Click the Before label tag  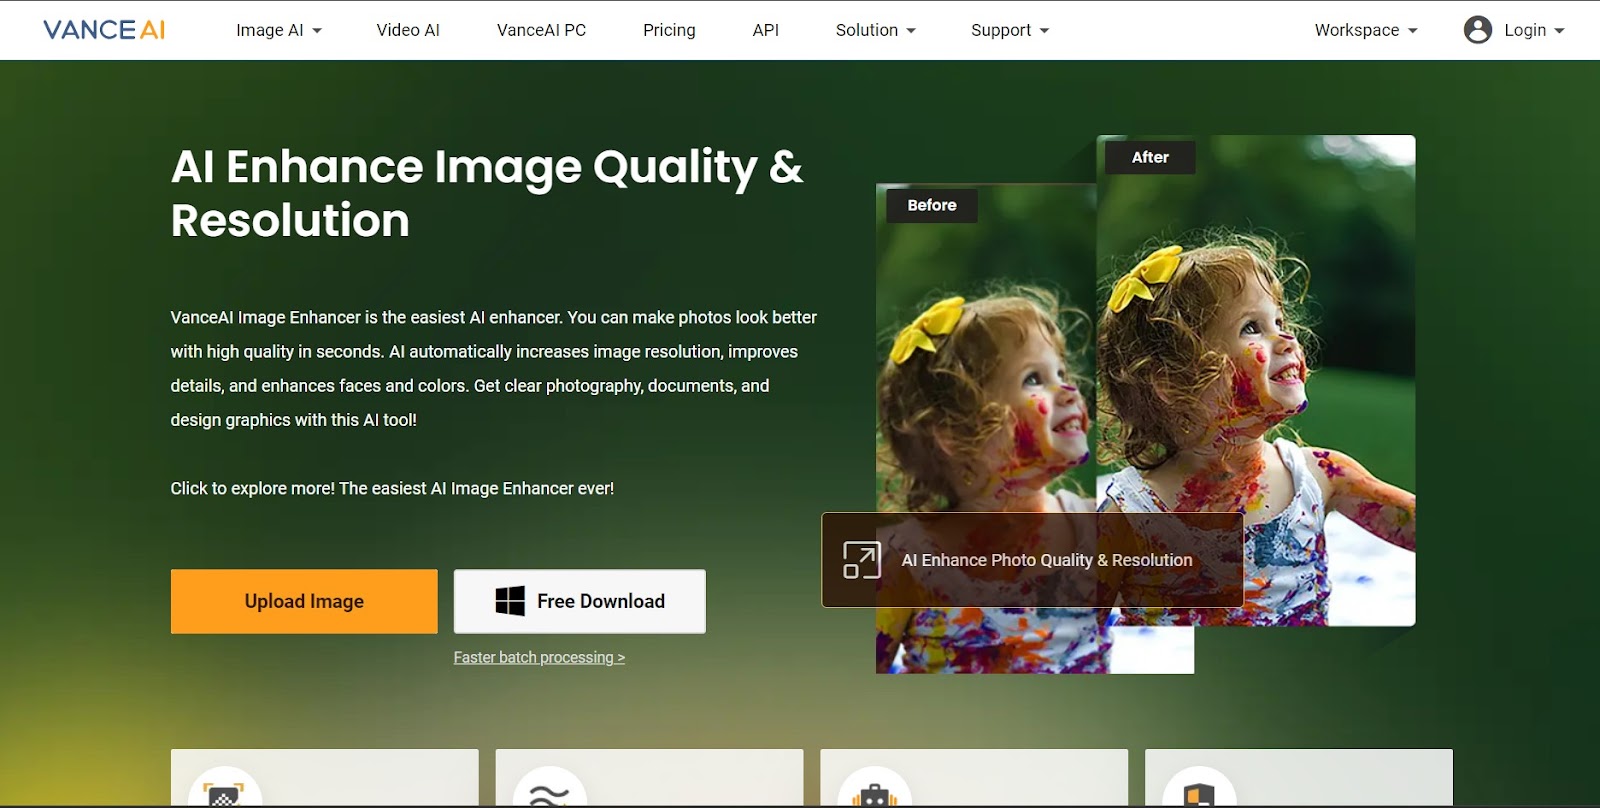[x=932, y=205]
